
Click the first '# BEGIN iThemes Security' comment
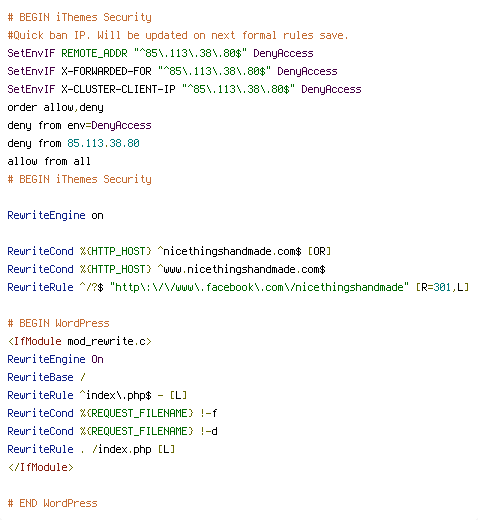point(79,17)
